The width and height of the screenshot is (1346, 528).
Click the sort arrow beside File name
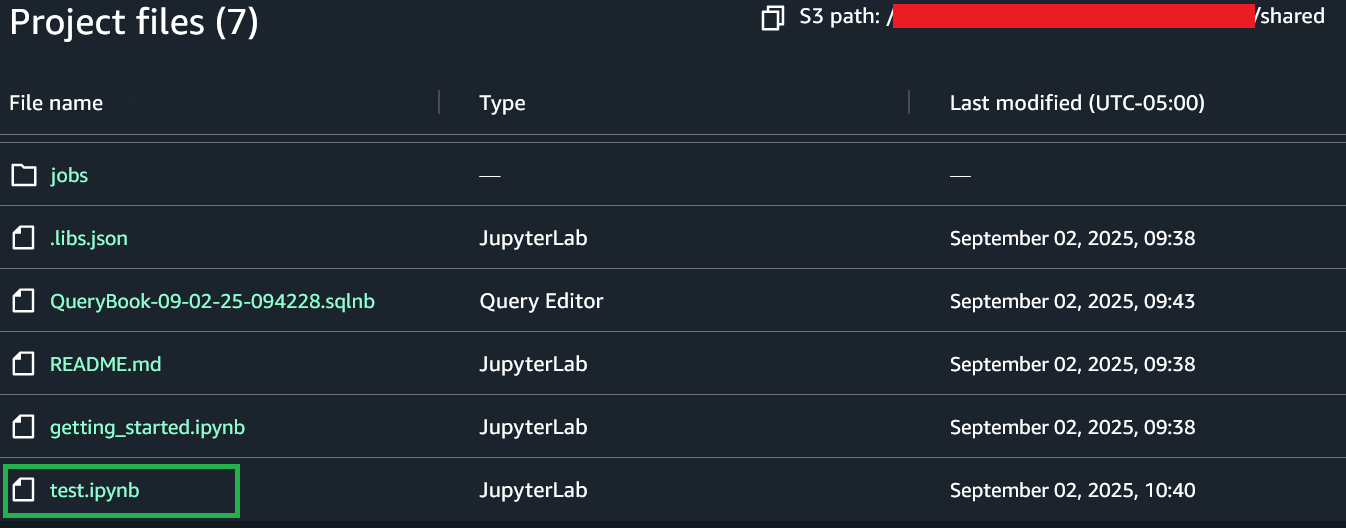tap(129, 103)
